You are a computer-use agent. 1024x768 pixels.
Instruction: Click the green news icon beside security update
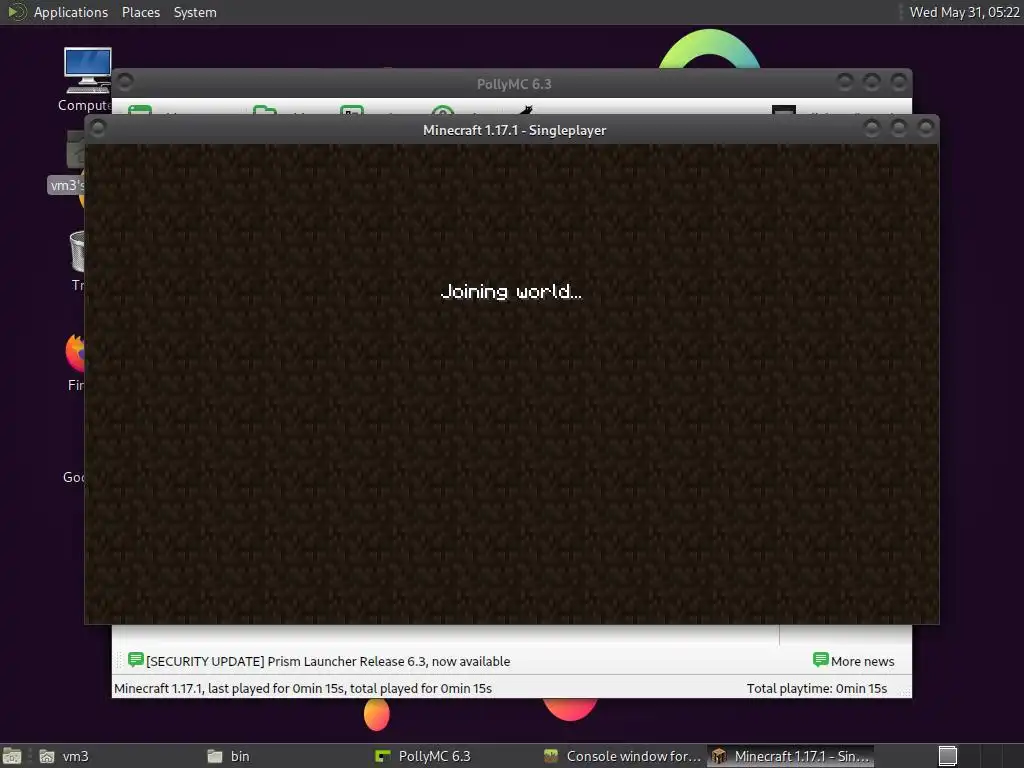136,660
